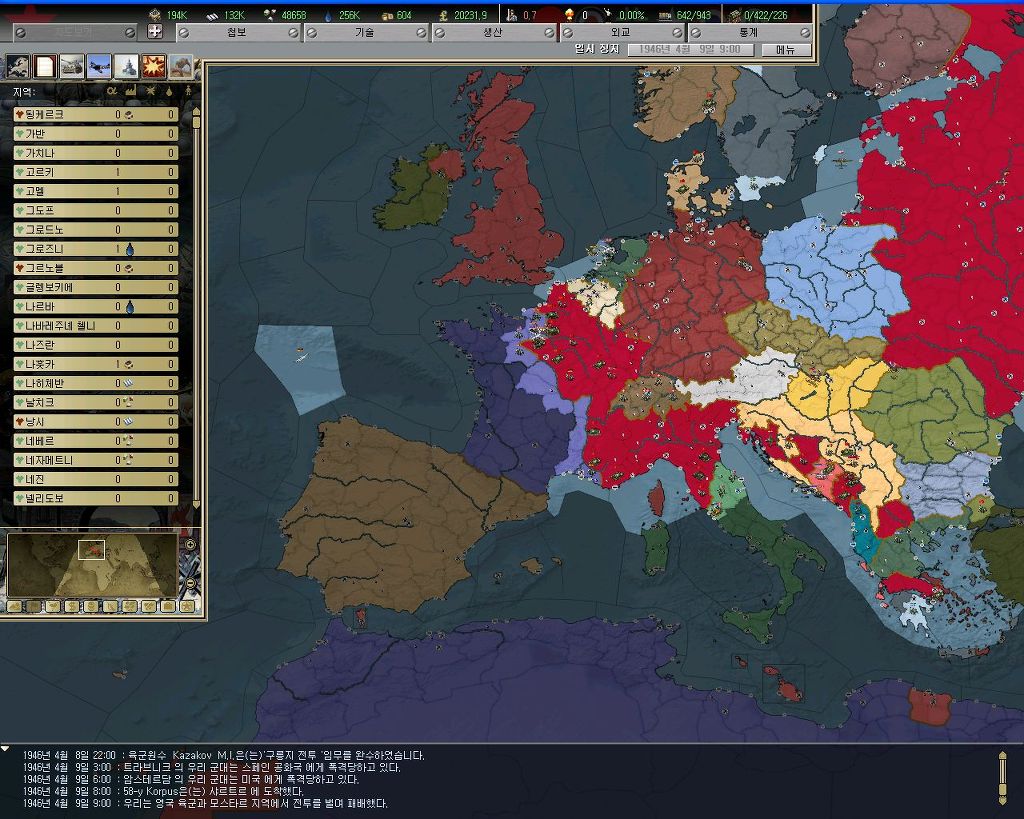Click the 20231,9 money value in top bar
Image resolution: width=1024 pixels, height=819 pixels.
click(x=470, y=15)
